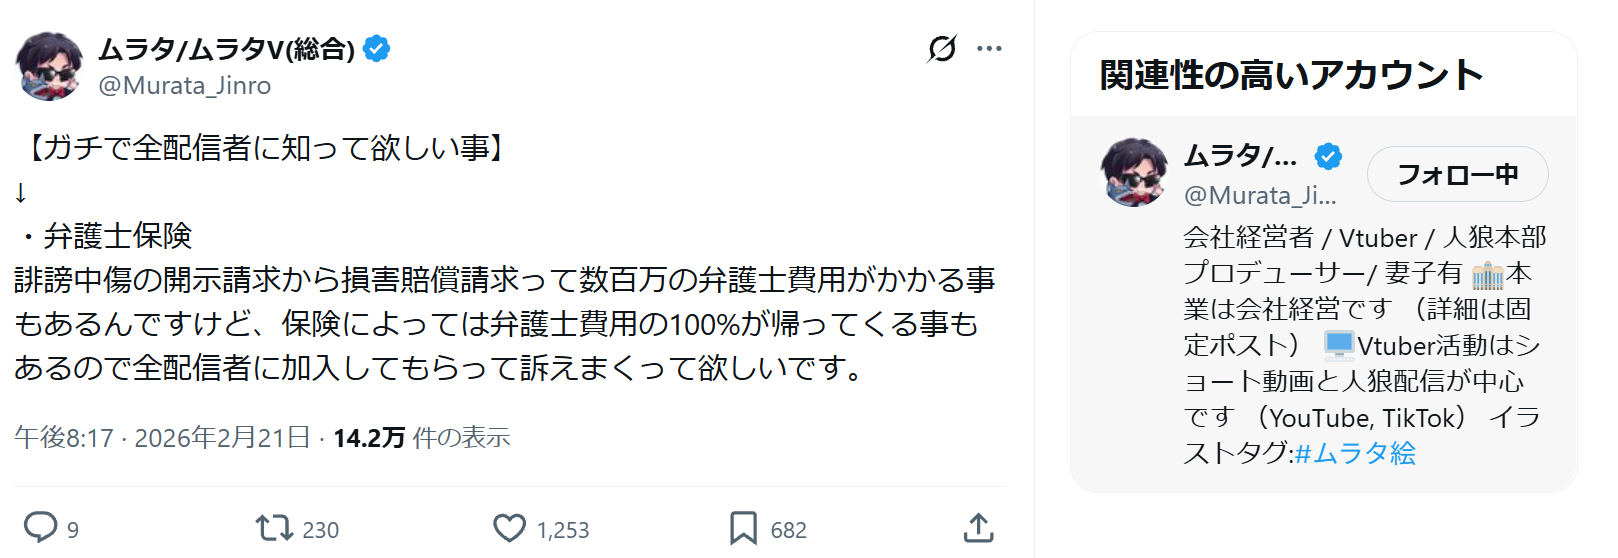
Task: Repost this tweet via retweet icon
Action: pos(274,527)
